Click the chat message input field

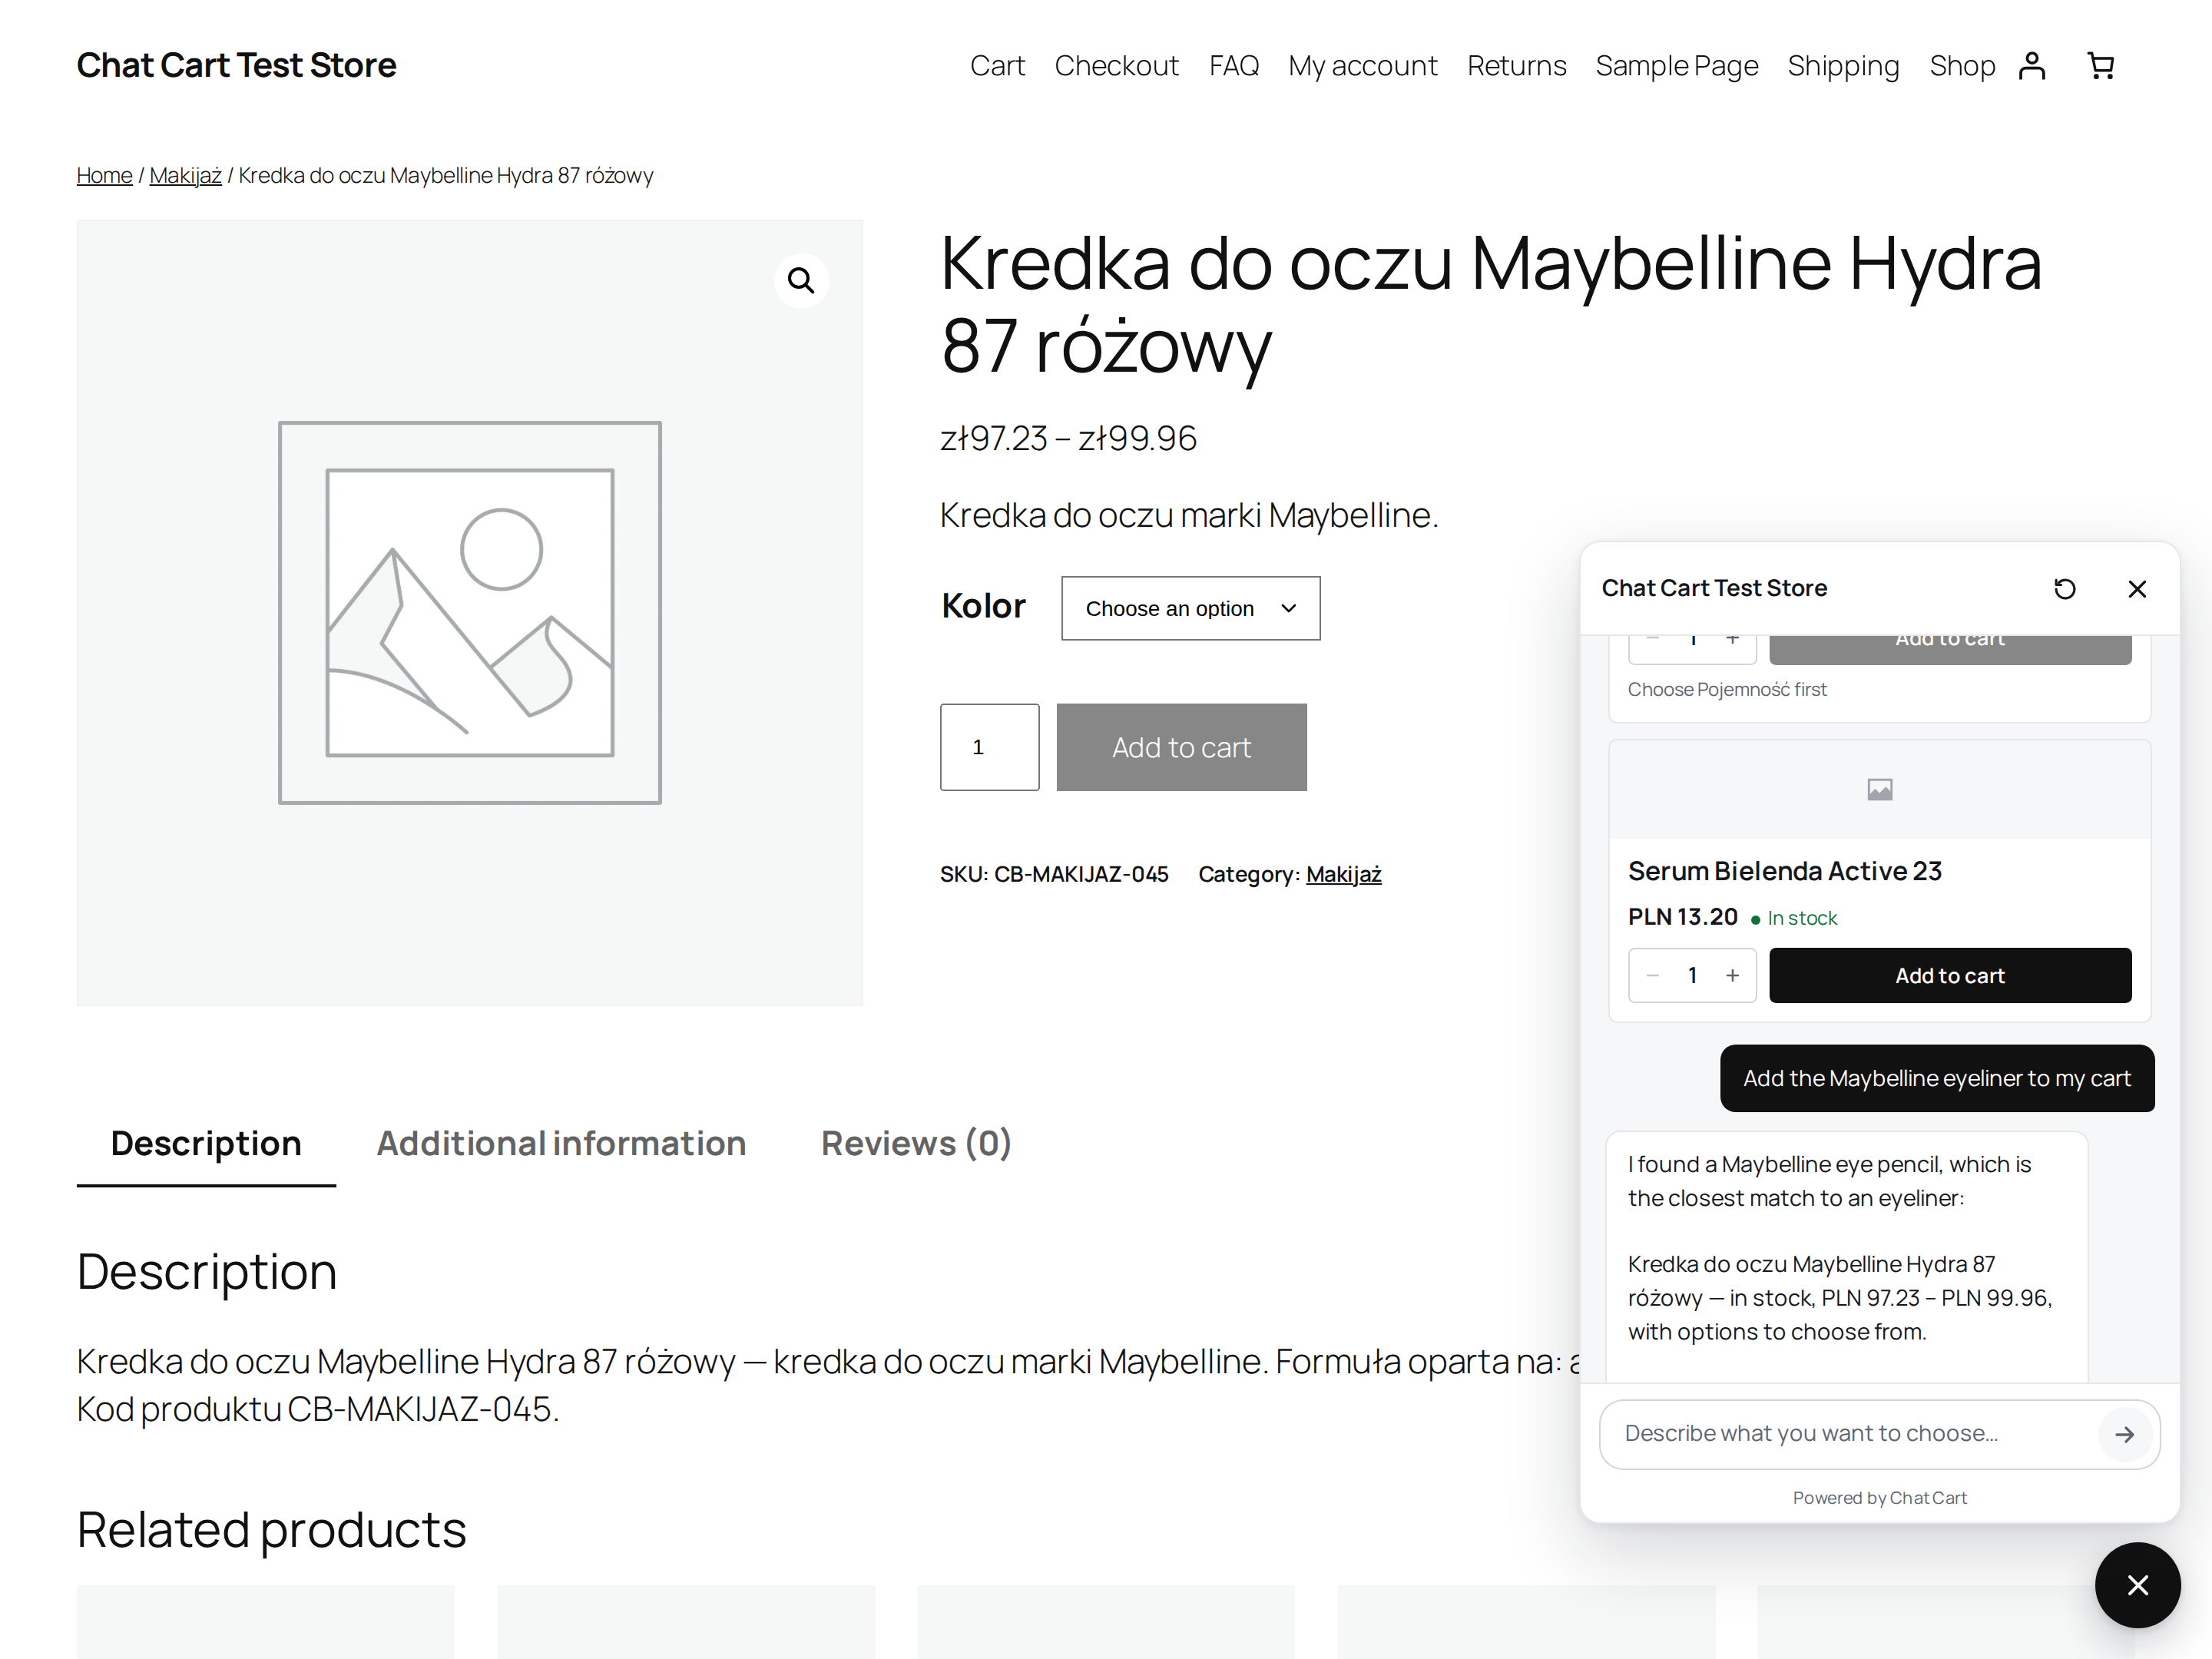tap(1855, 1434)
